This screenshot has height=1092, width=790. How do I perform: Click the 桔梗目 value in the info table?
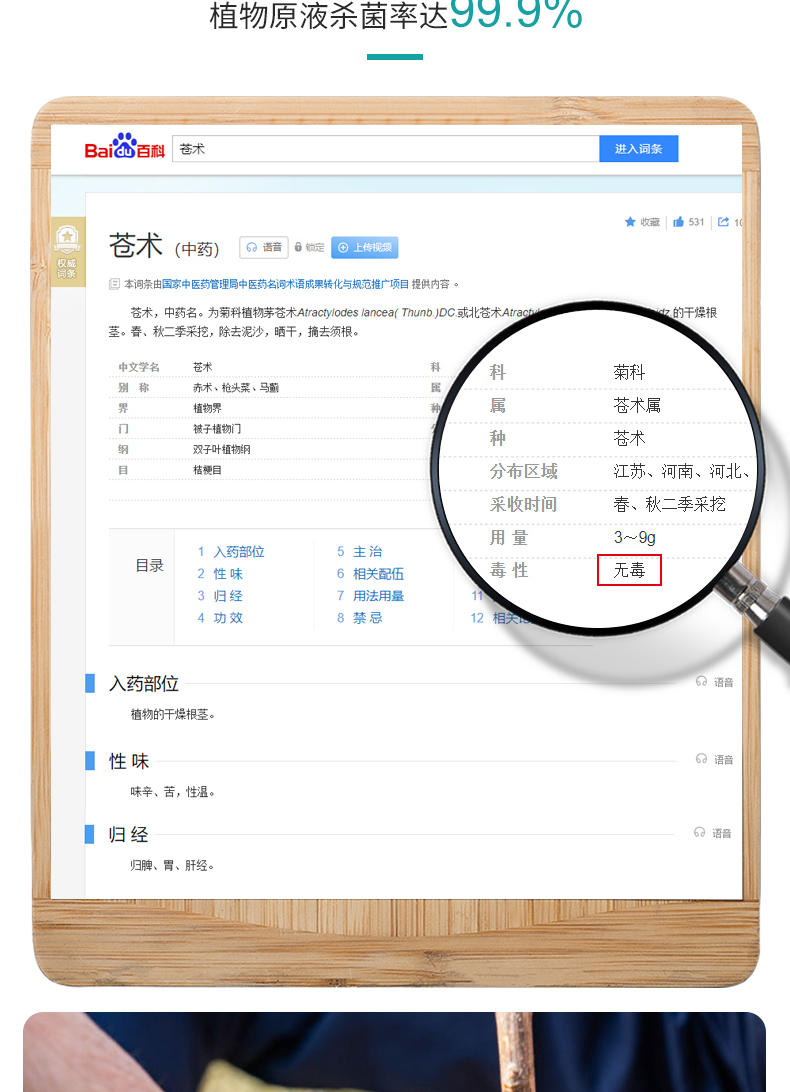[x=207, y=470]
